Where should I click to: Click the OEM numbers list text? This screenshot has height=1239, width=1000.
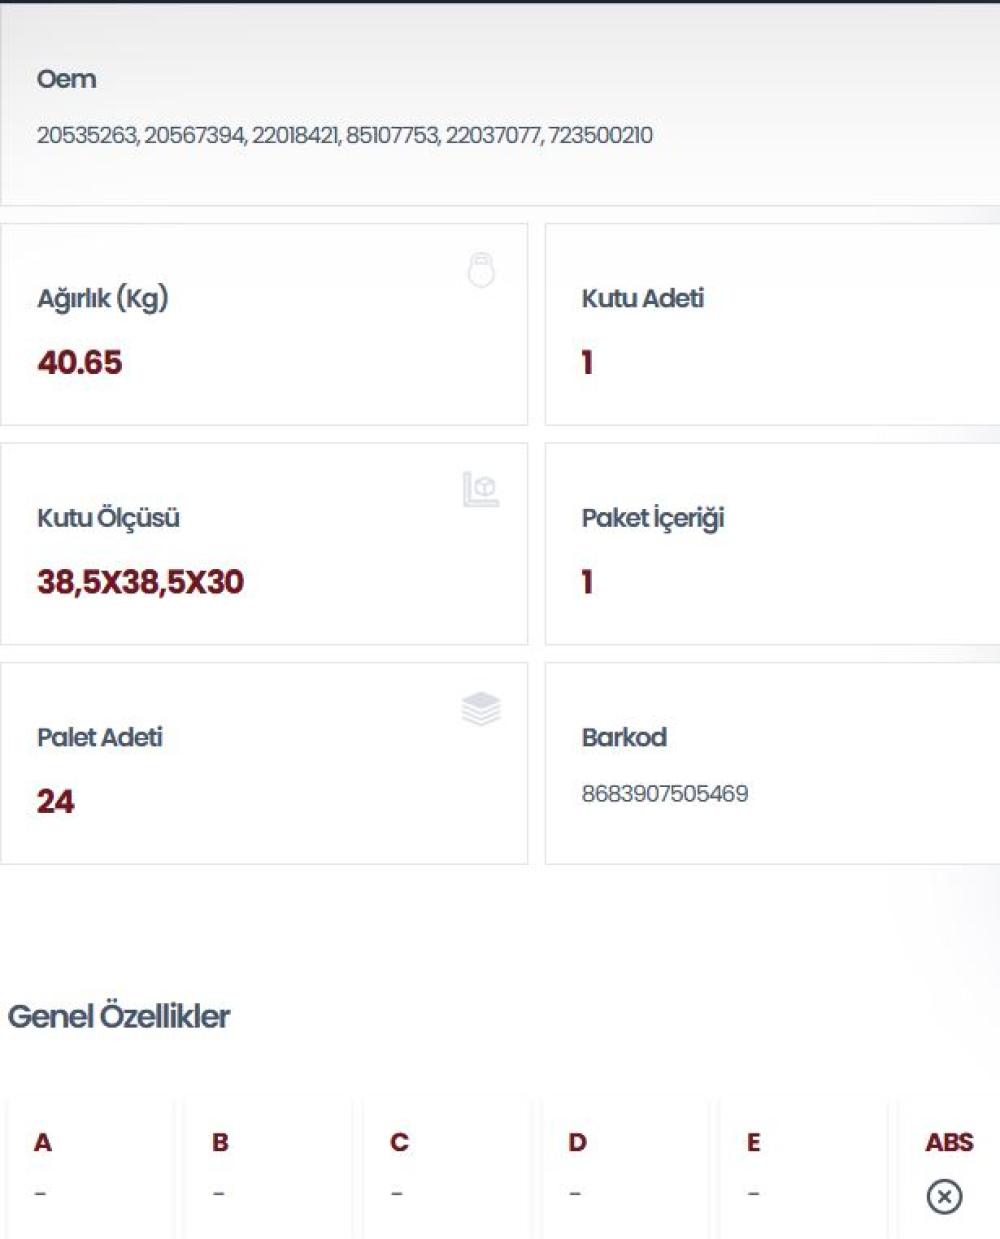pyautogui.click(x=344, y=135)
